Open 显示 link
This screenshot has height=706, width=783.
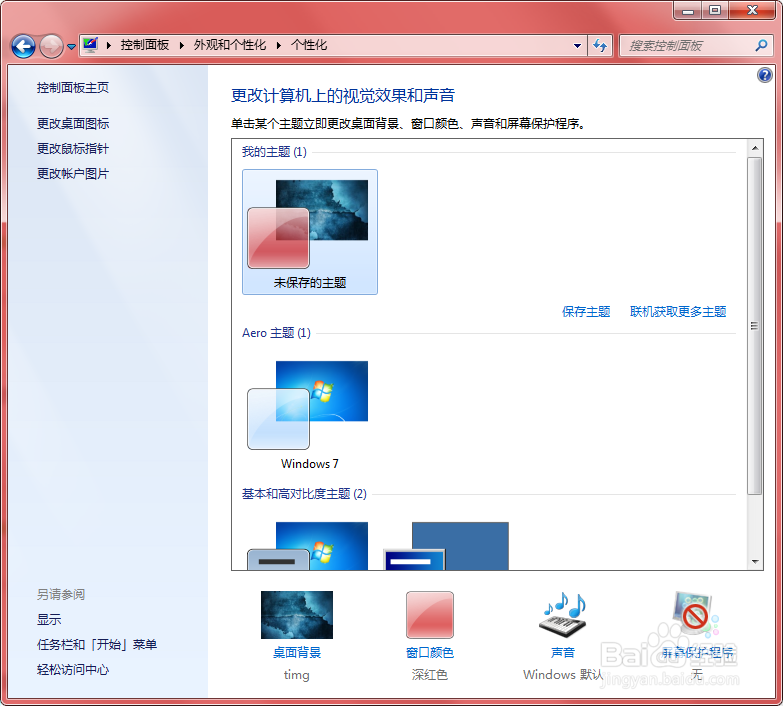[x=48, y=620]
